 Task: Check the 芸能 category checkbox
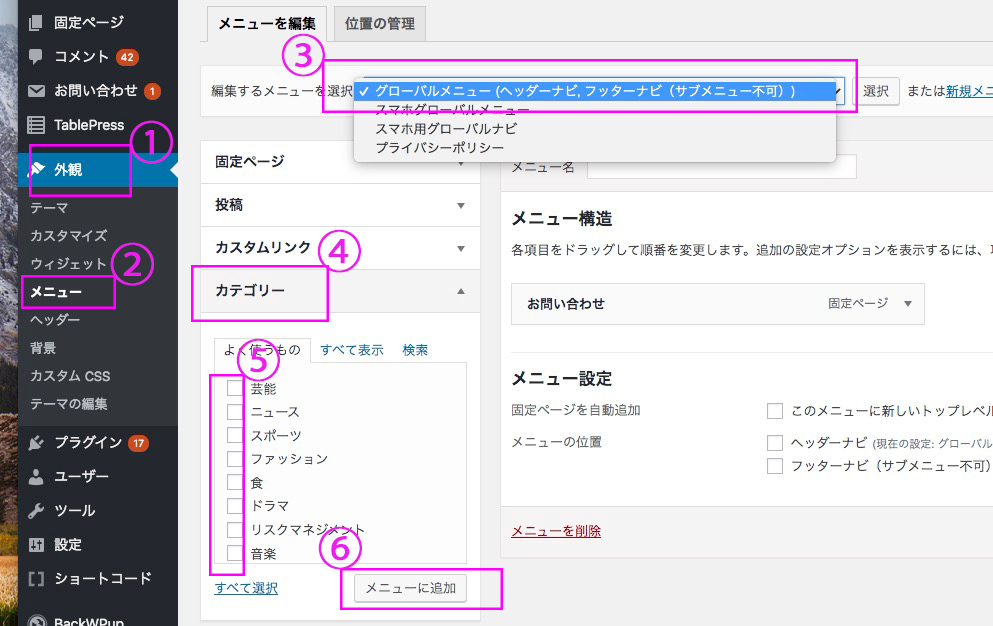click(x=235, y=388)
